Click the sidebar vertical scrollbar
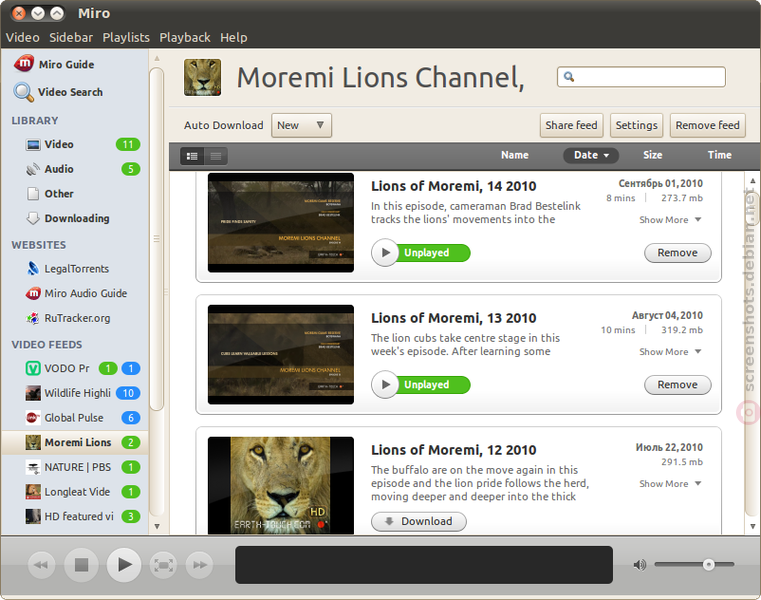 point(156,240)
